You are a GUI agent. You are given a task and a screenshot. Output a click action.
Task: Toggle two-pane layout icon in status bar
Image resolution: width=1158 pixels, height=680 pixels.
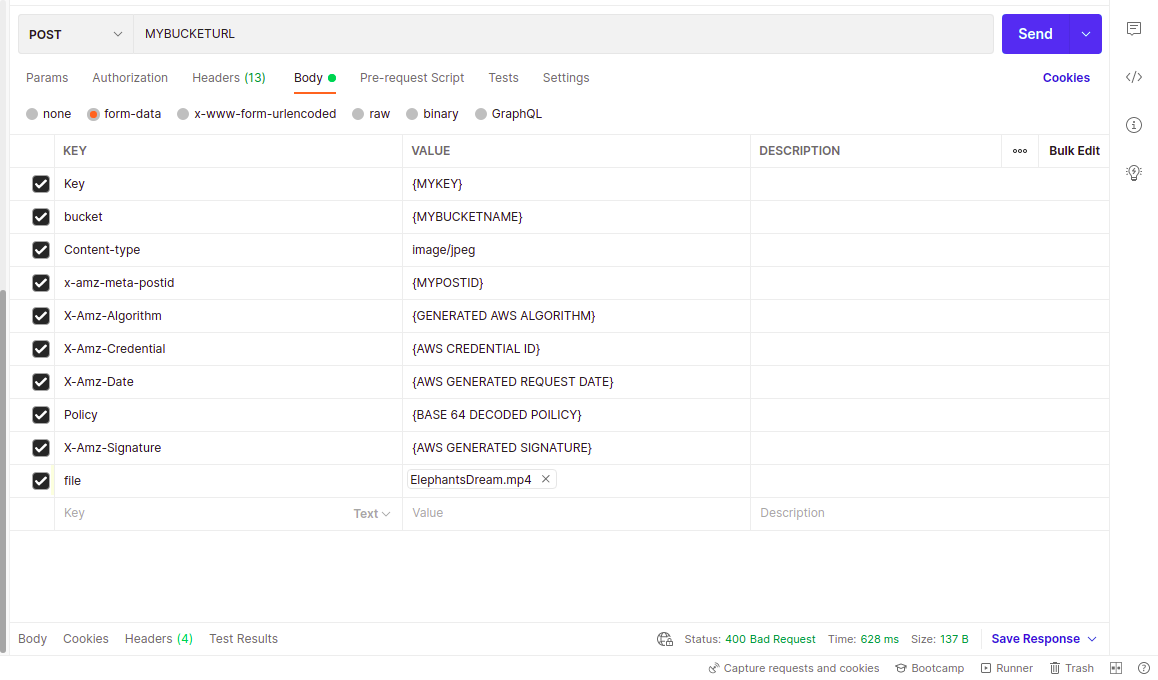point(1116,668)
